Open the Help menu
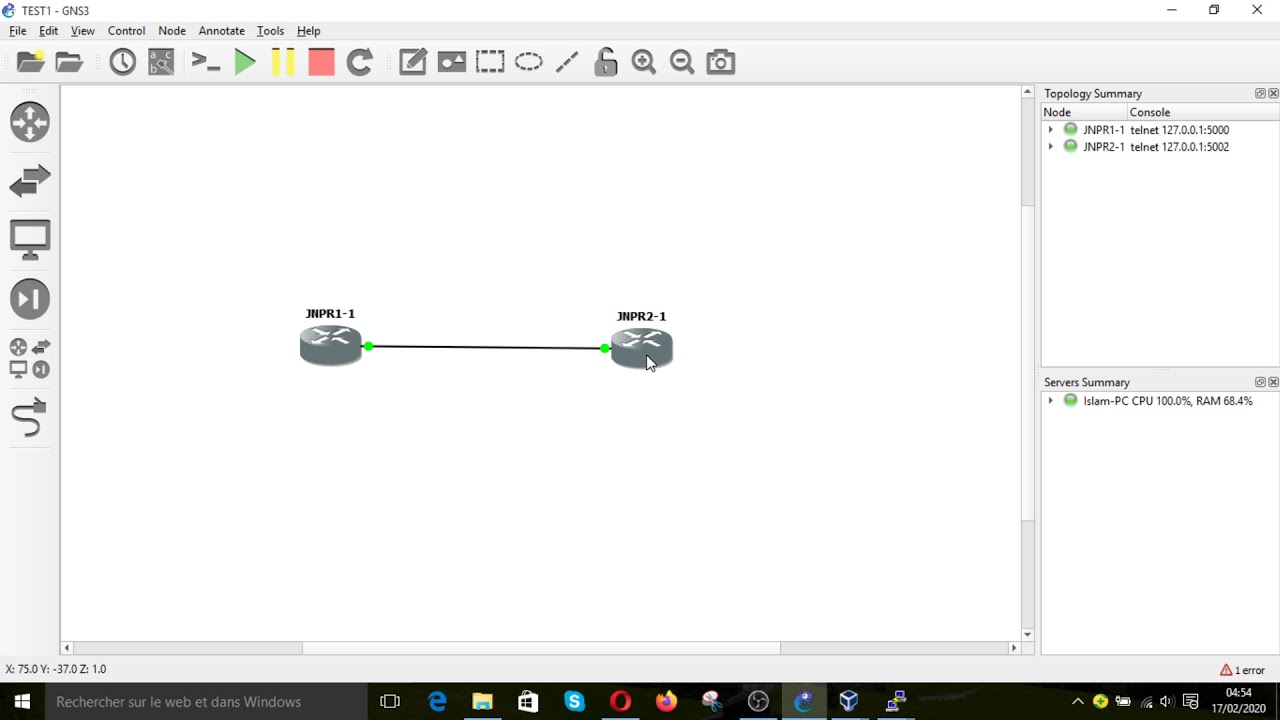 pyautogui.click(x=308, y=31)
